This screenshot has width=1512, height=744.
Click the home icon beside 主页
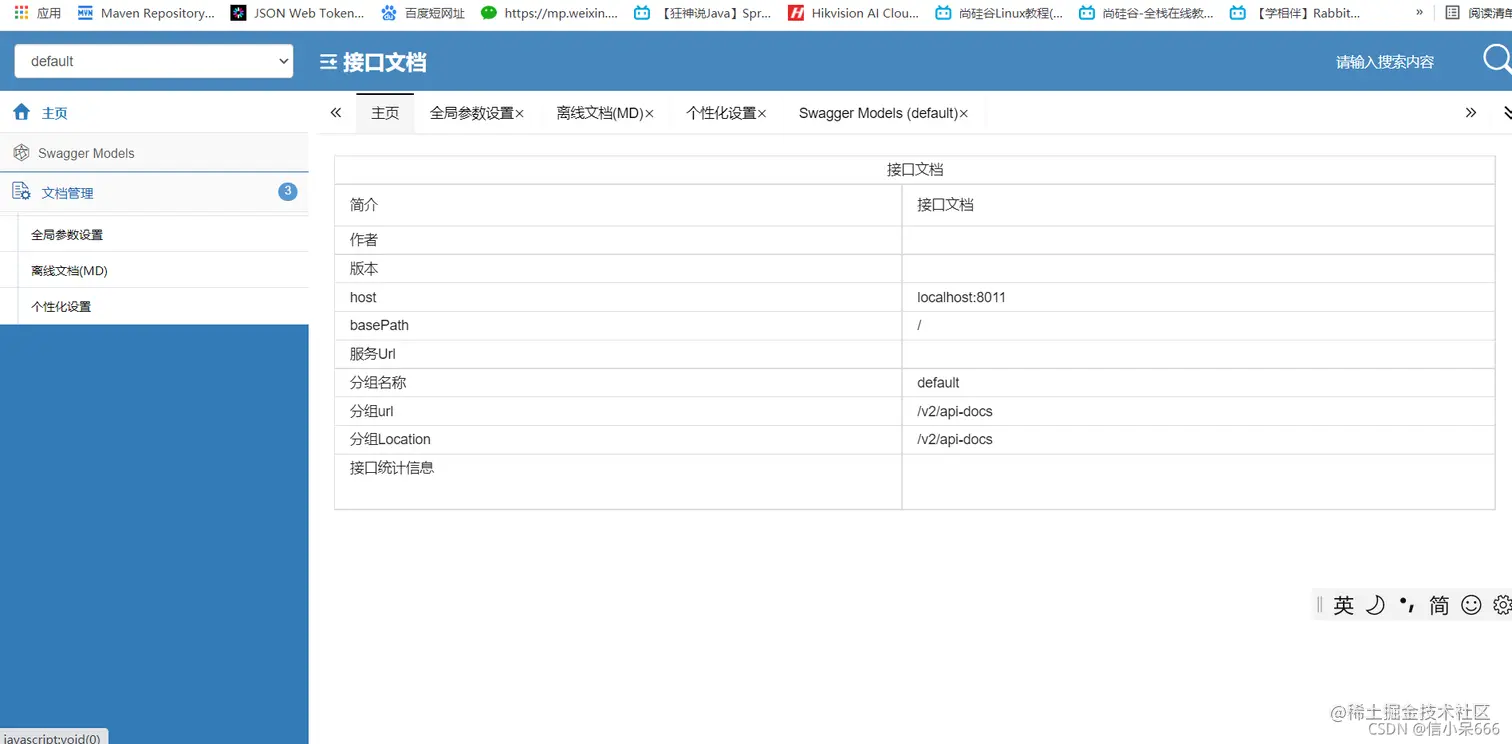pos(21,112)
